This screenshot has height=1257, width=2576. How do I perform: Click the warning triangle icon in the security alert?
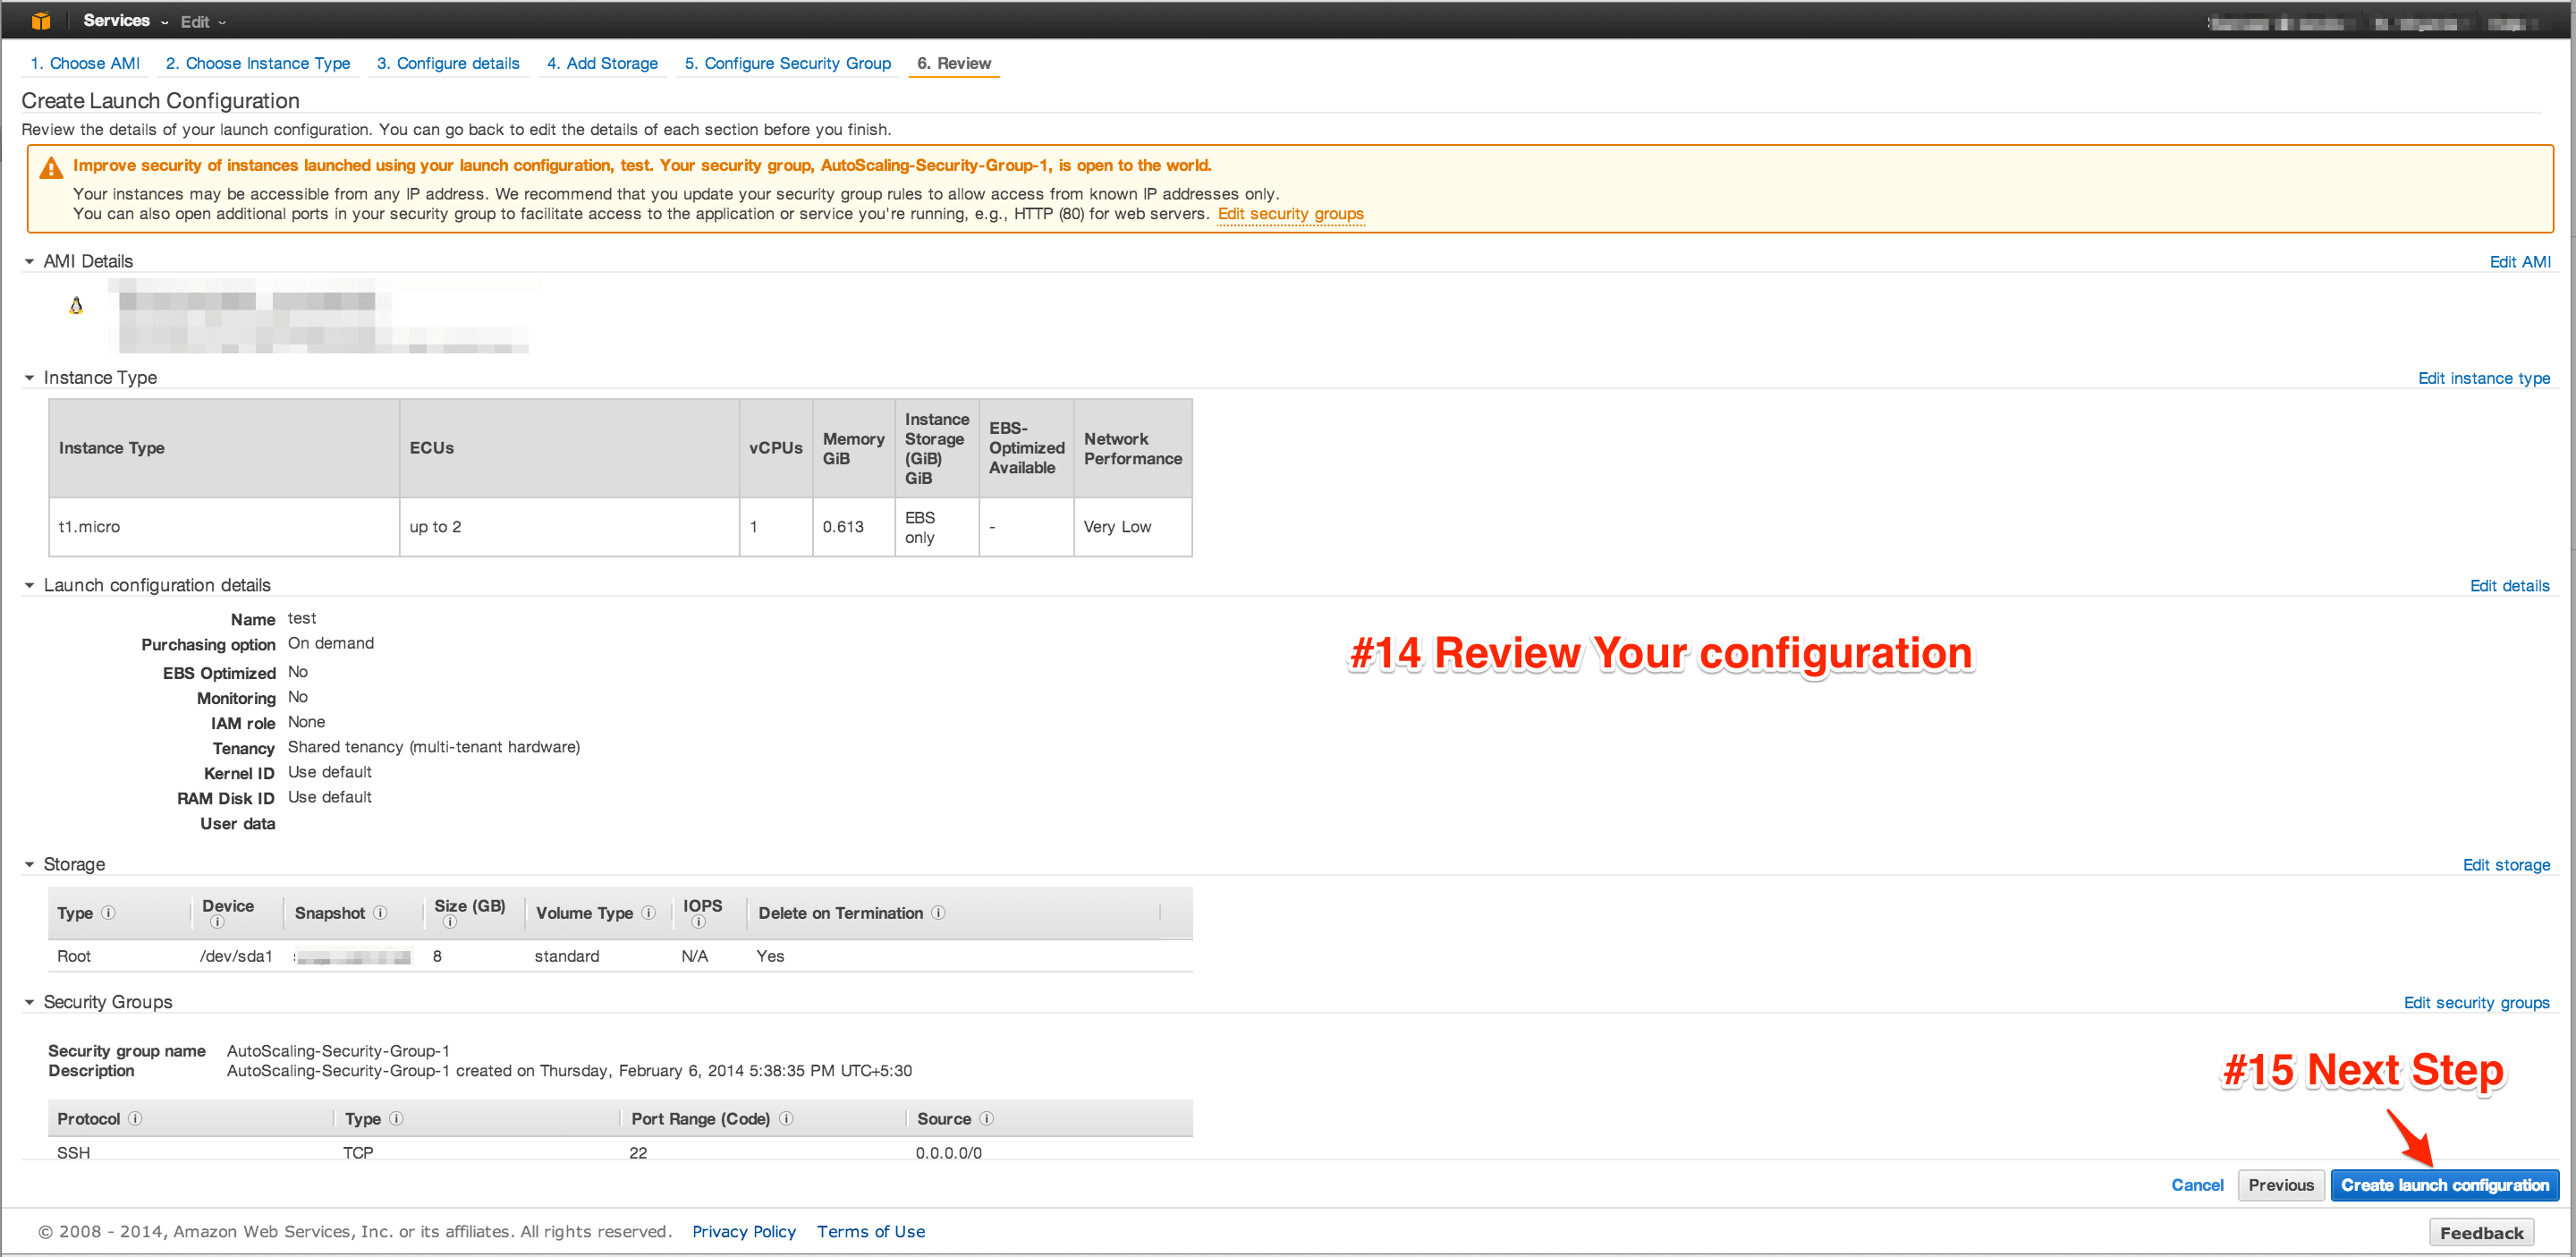click(51, 168)
